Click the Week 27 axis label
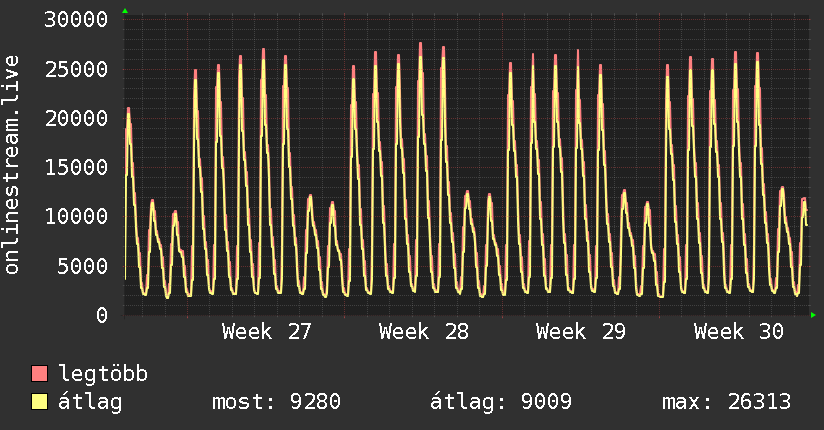This screenshot has height=430, width=824. 267,332
